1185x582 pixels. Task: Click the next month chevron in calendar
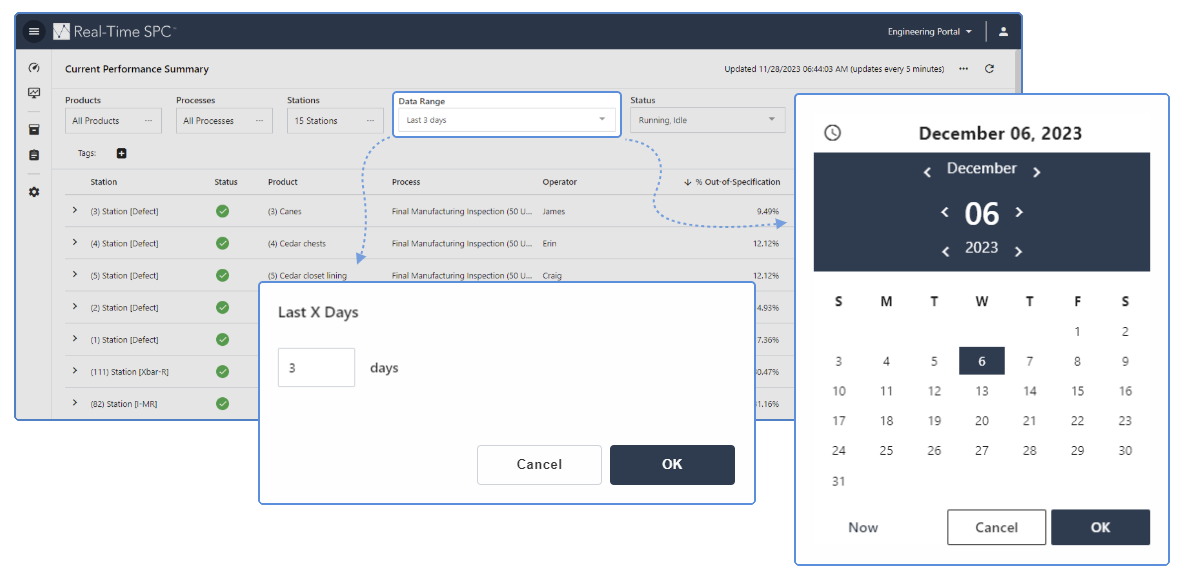[x=1037, y=170]
